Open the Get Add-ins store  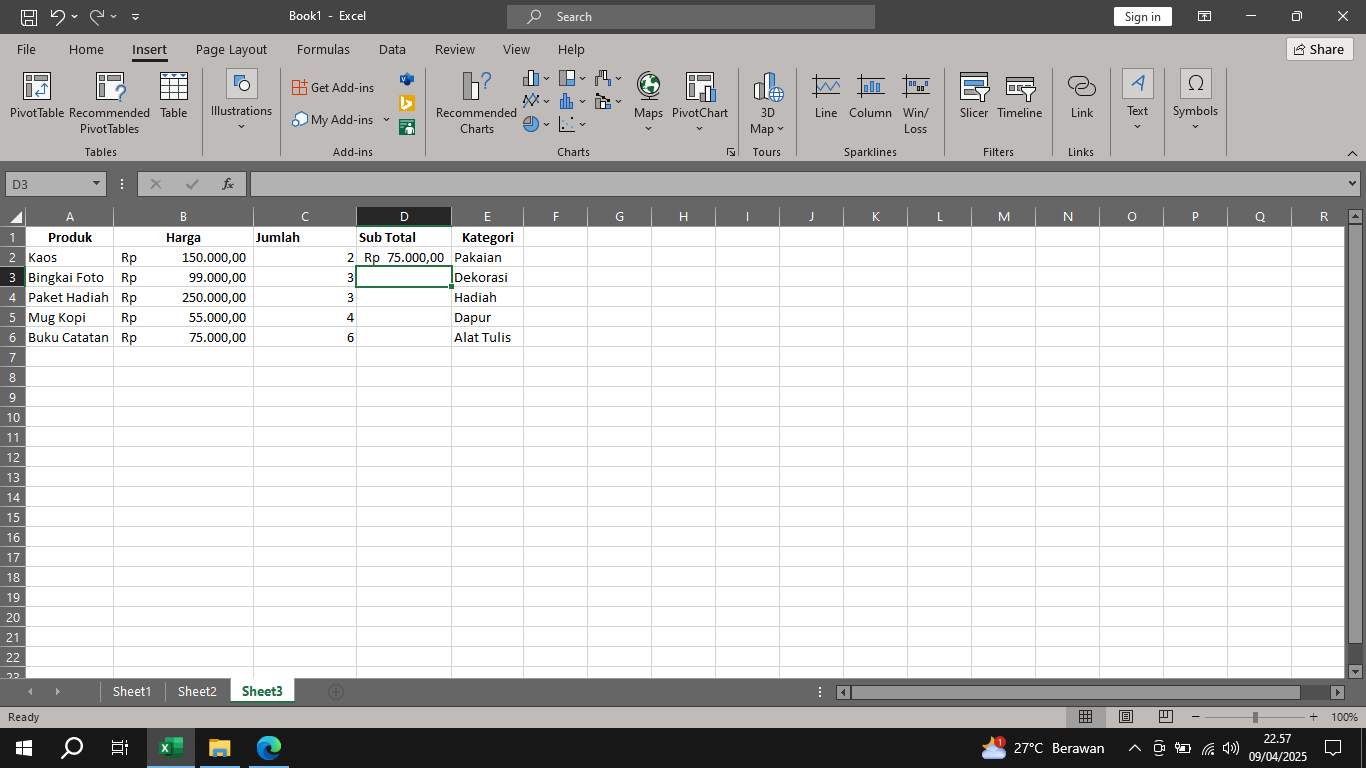tap(332, 87)
